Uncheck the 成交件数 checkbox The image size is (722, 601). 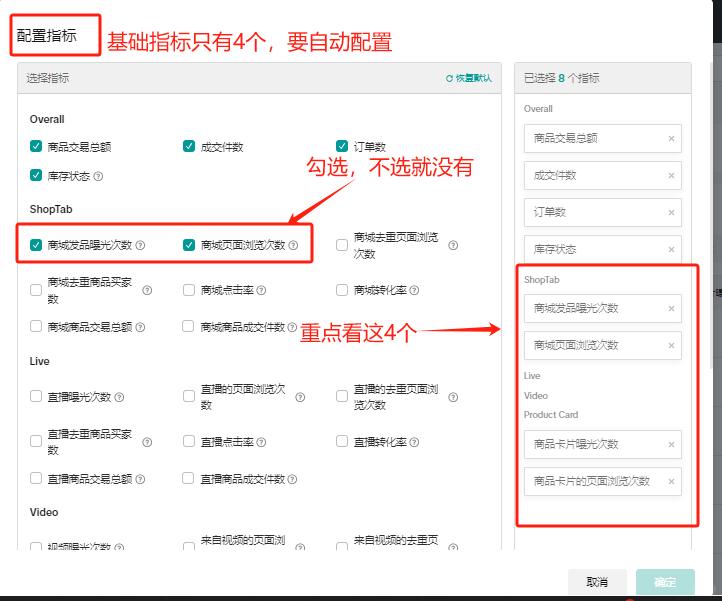tap(189, 146)
